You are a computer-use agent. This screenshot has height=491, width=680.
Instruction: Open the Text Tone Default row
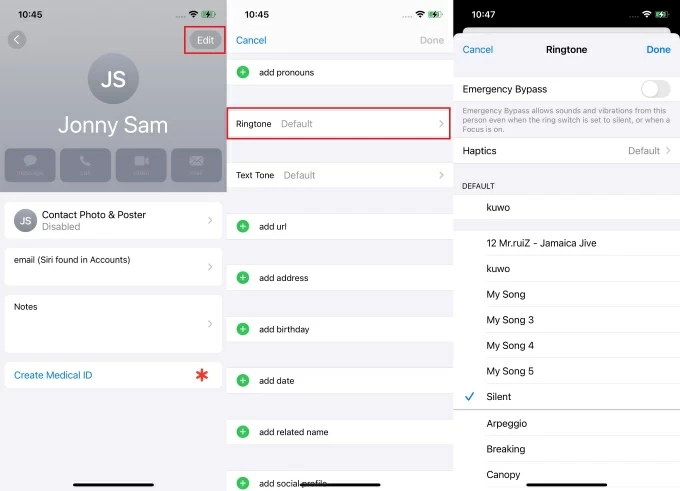point(339,175)
